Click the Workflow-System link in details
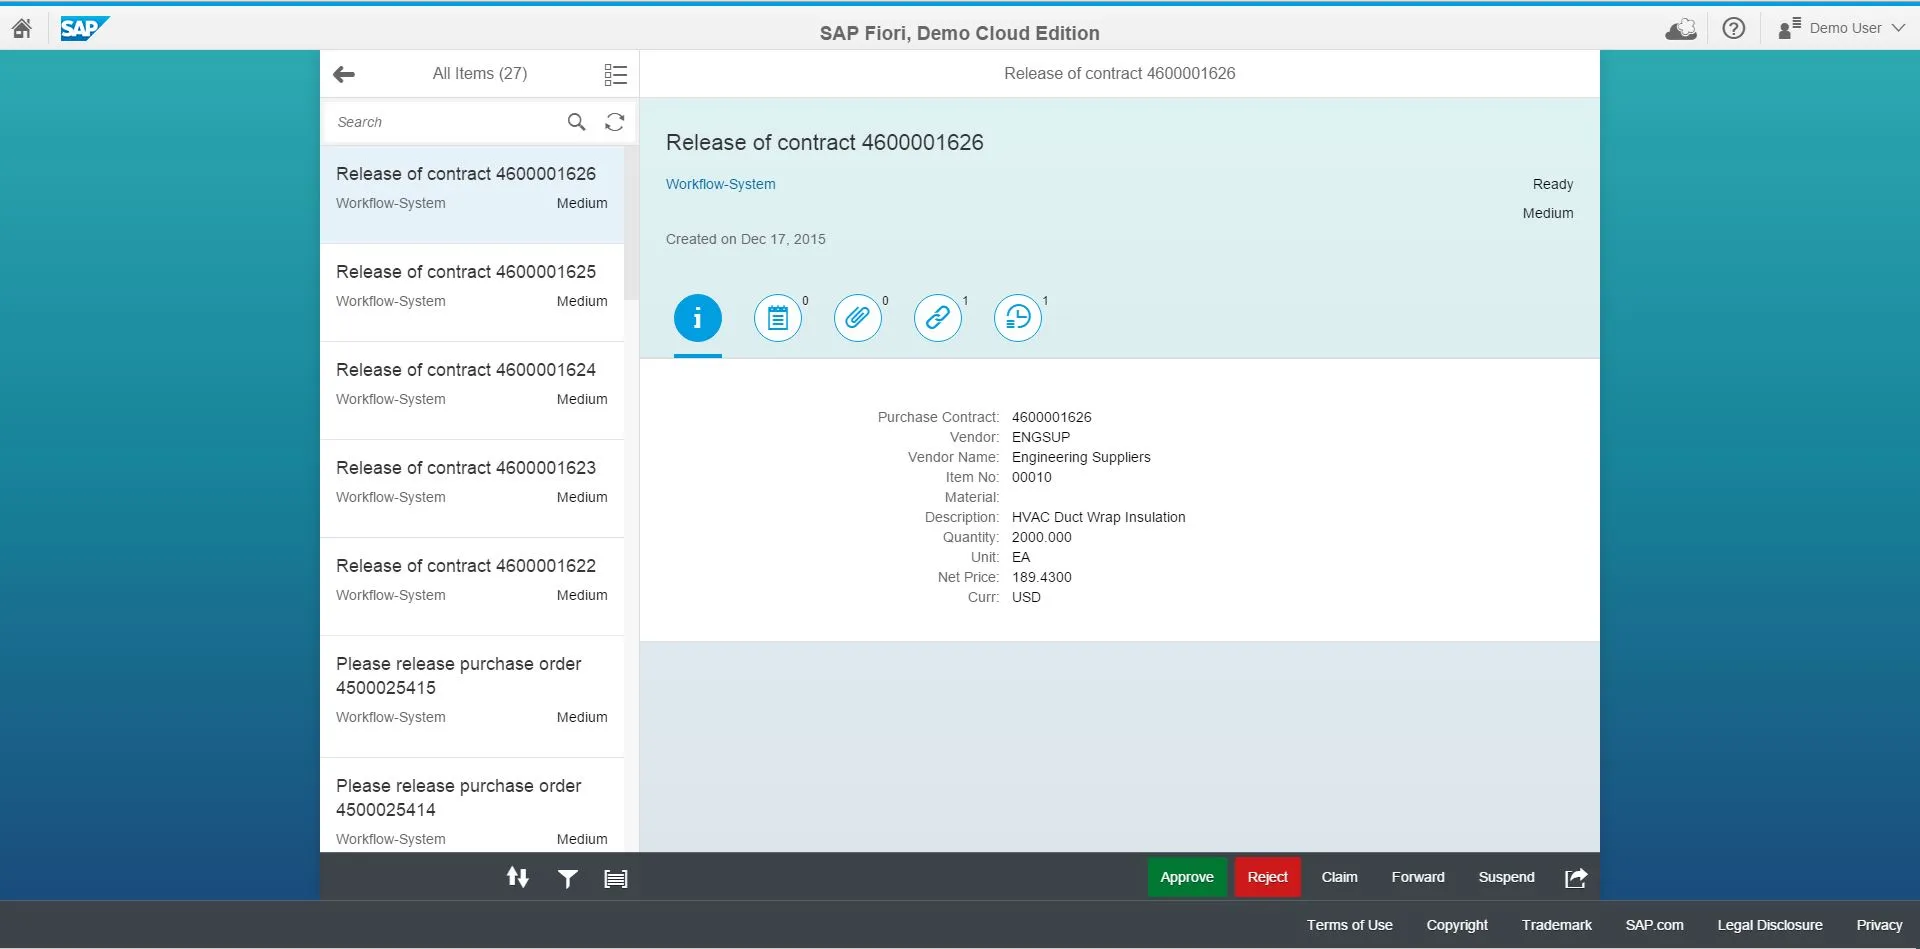The image size is (1920, 949). point(720,184)
